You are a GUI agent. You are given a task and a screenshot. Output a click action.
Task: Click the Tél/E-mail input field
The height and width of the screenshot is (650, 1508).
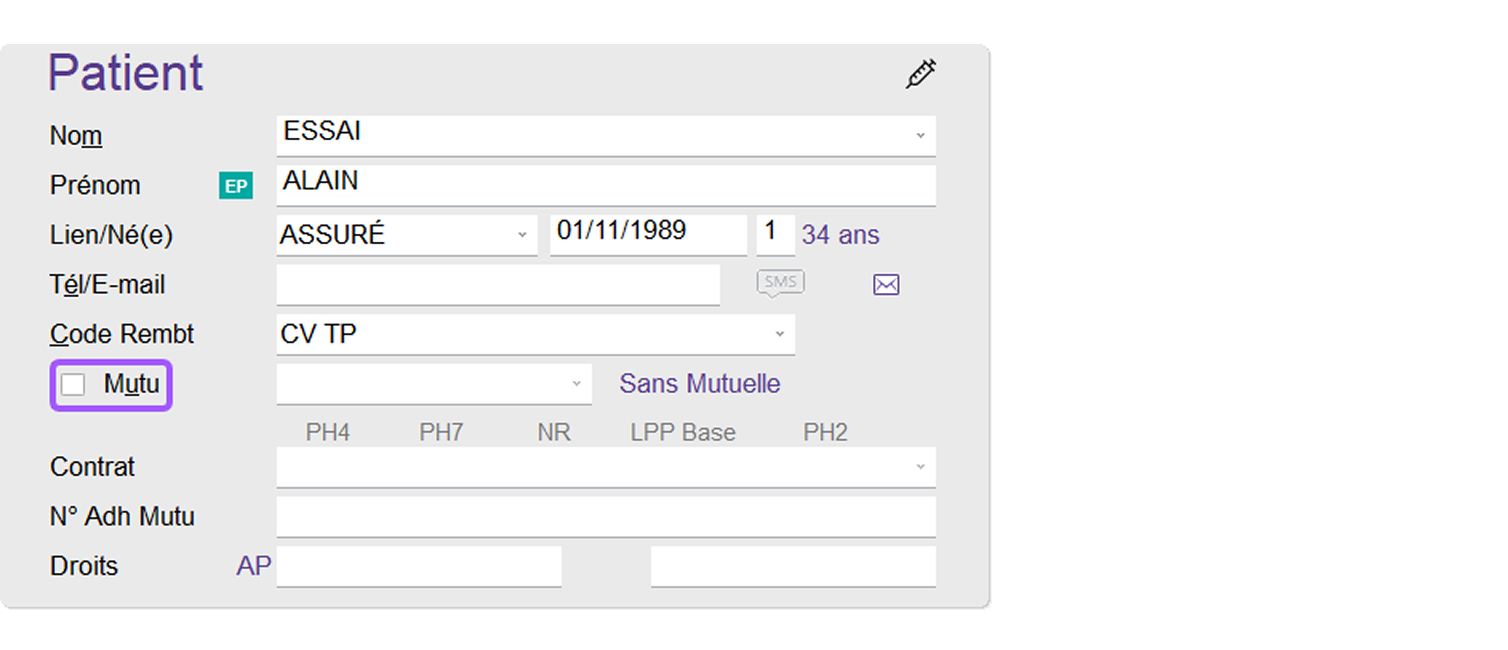(x=497, y=284)
